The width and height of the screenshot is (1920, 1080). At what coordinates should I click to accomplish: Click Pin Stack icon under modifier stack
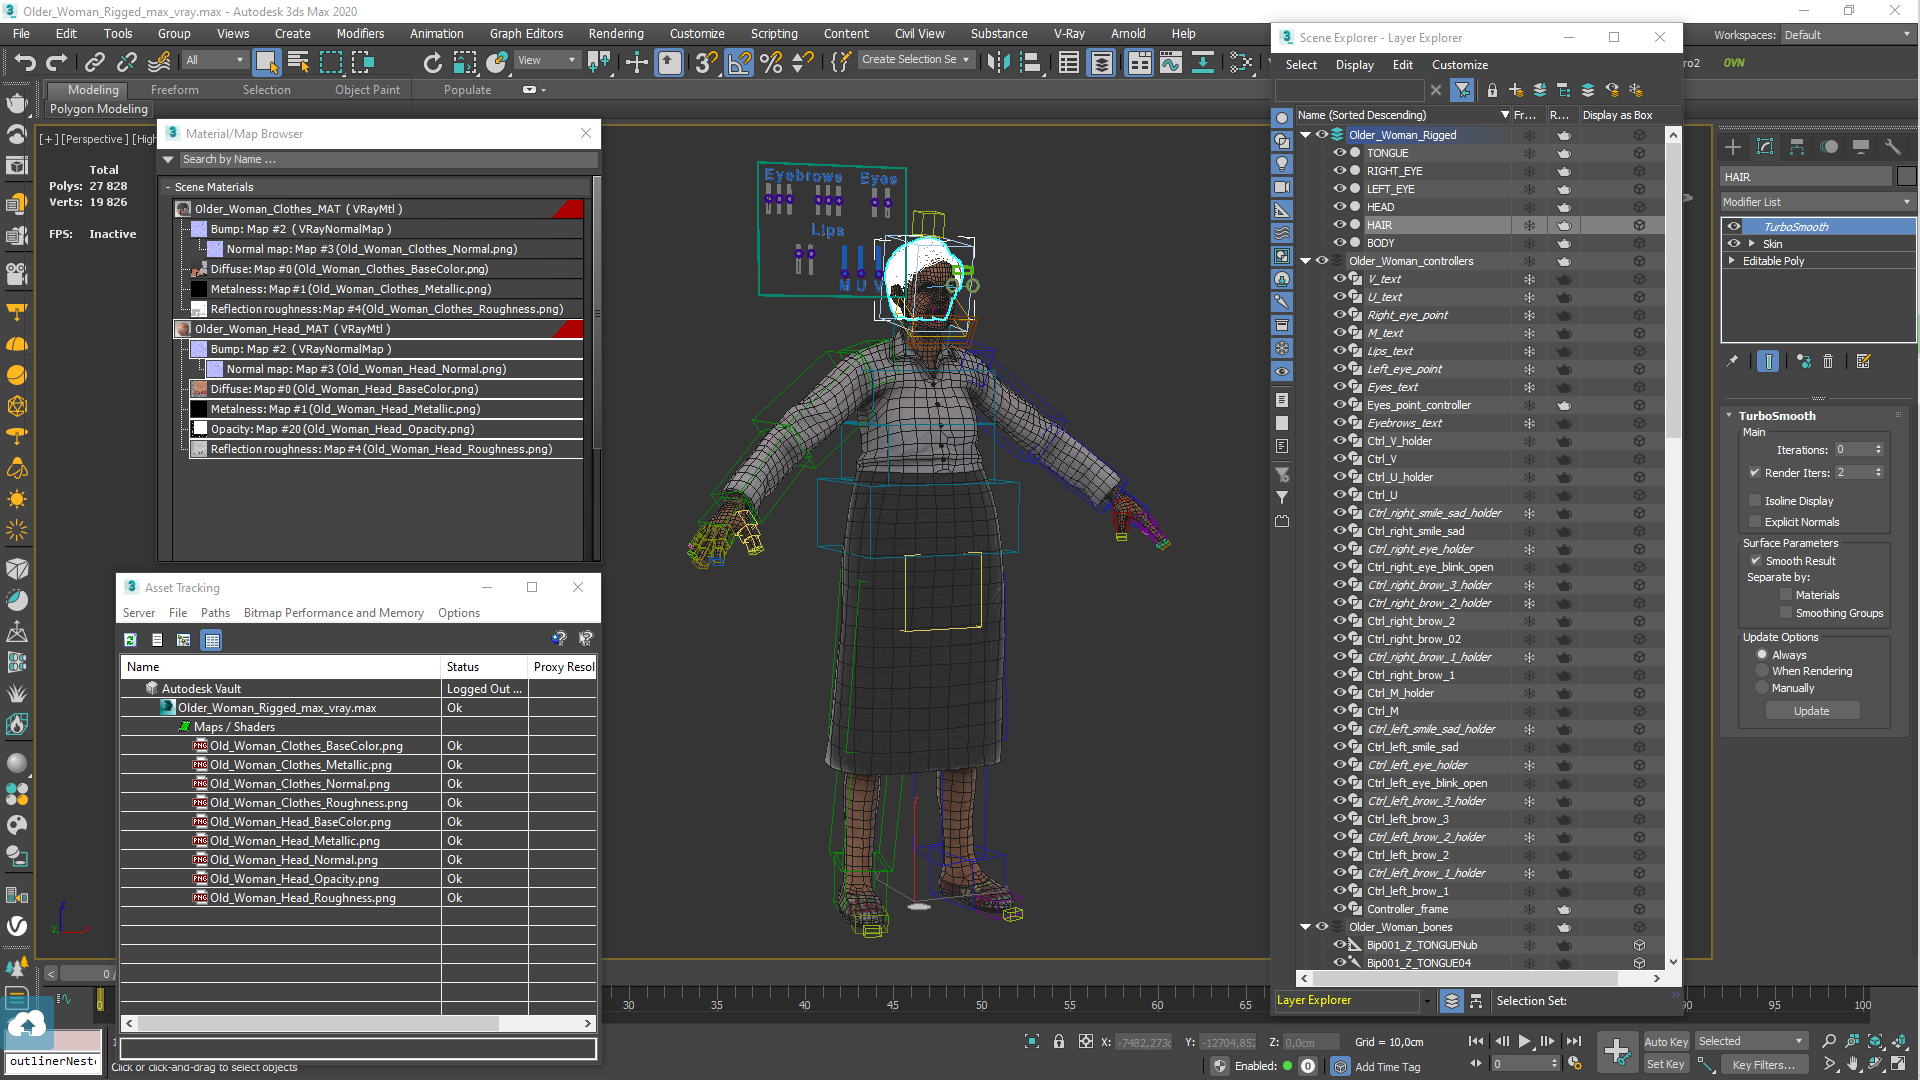click(x=1732, y=361)
